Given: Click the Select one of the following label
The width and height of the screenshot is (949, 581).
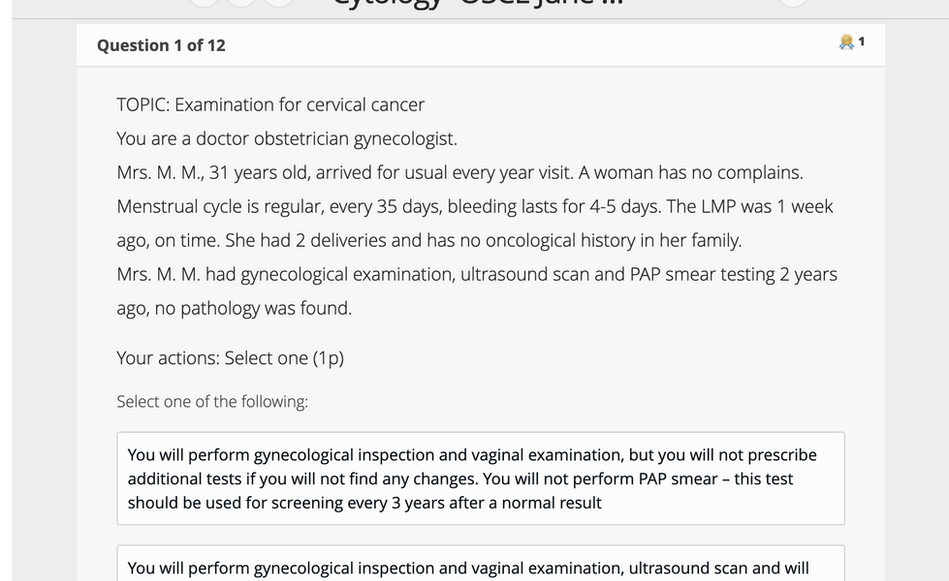Looking at the screenshot, I should [212, 401].
